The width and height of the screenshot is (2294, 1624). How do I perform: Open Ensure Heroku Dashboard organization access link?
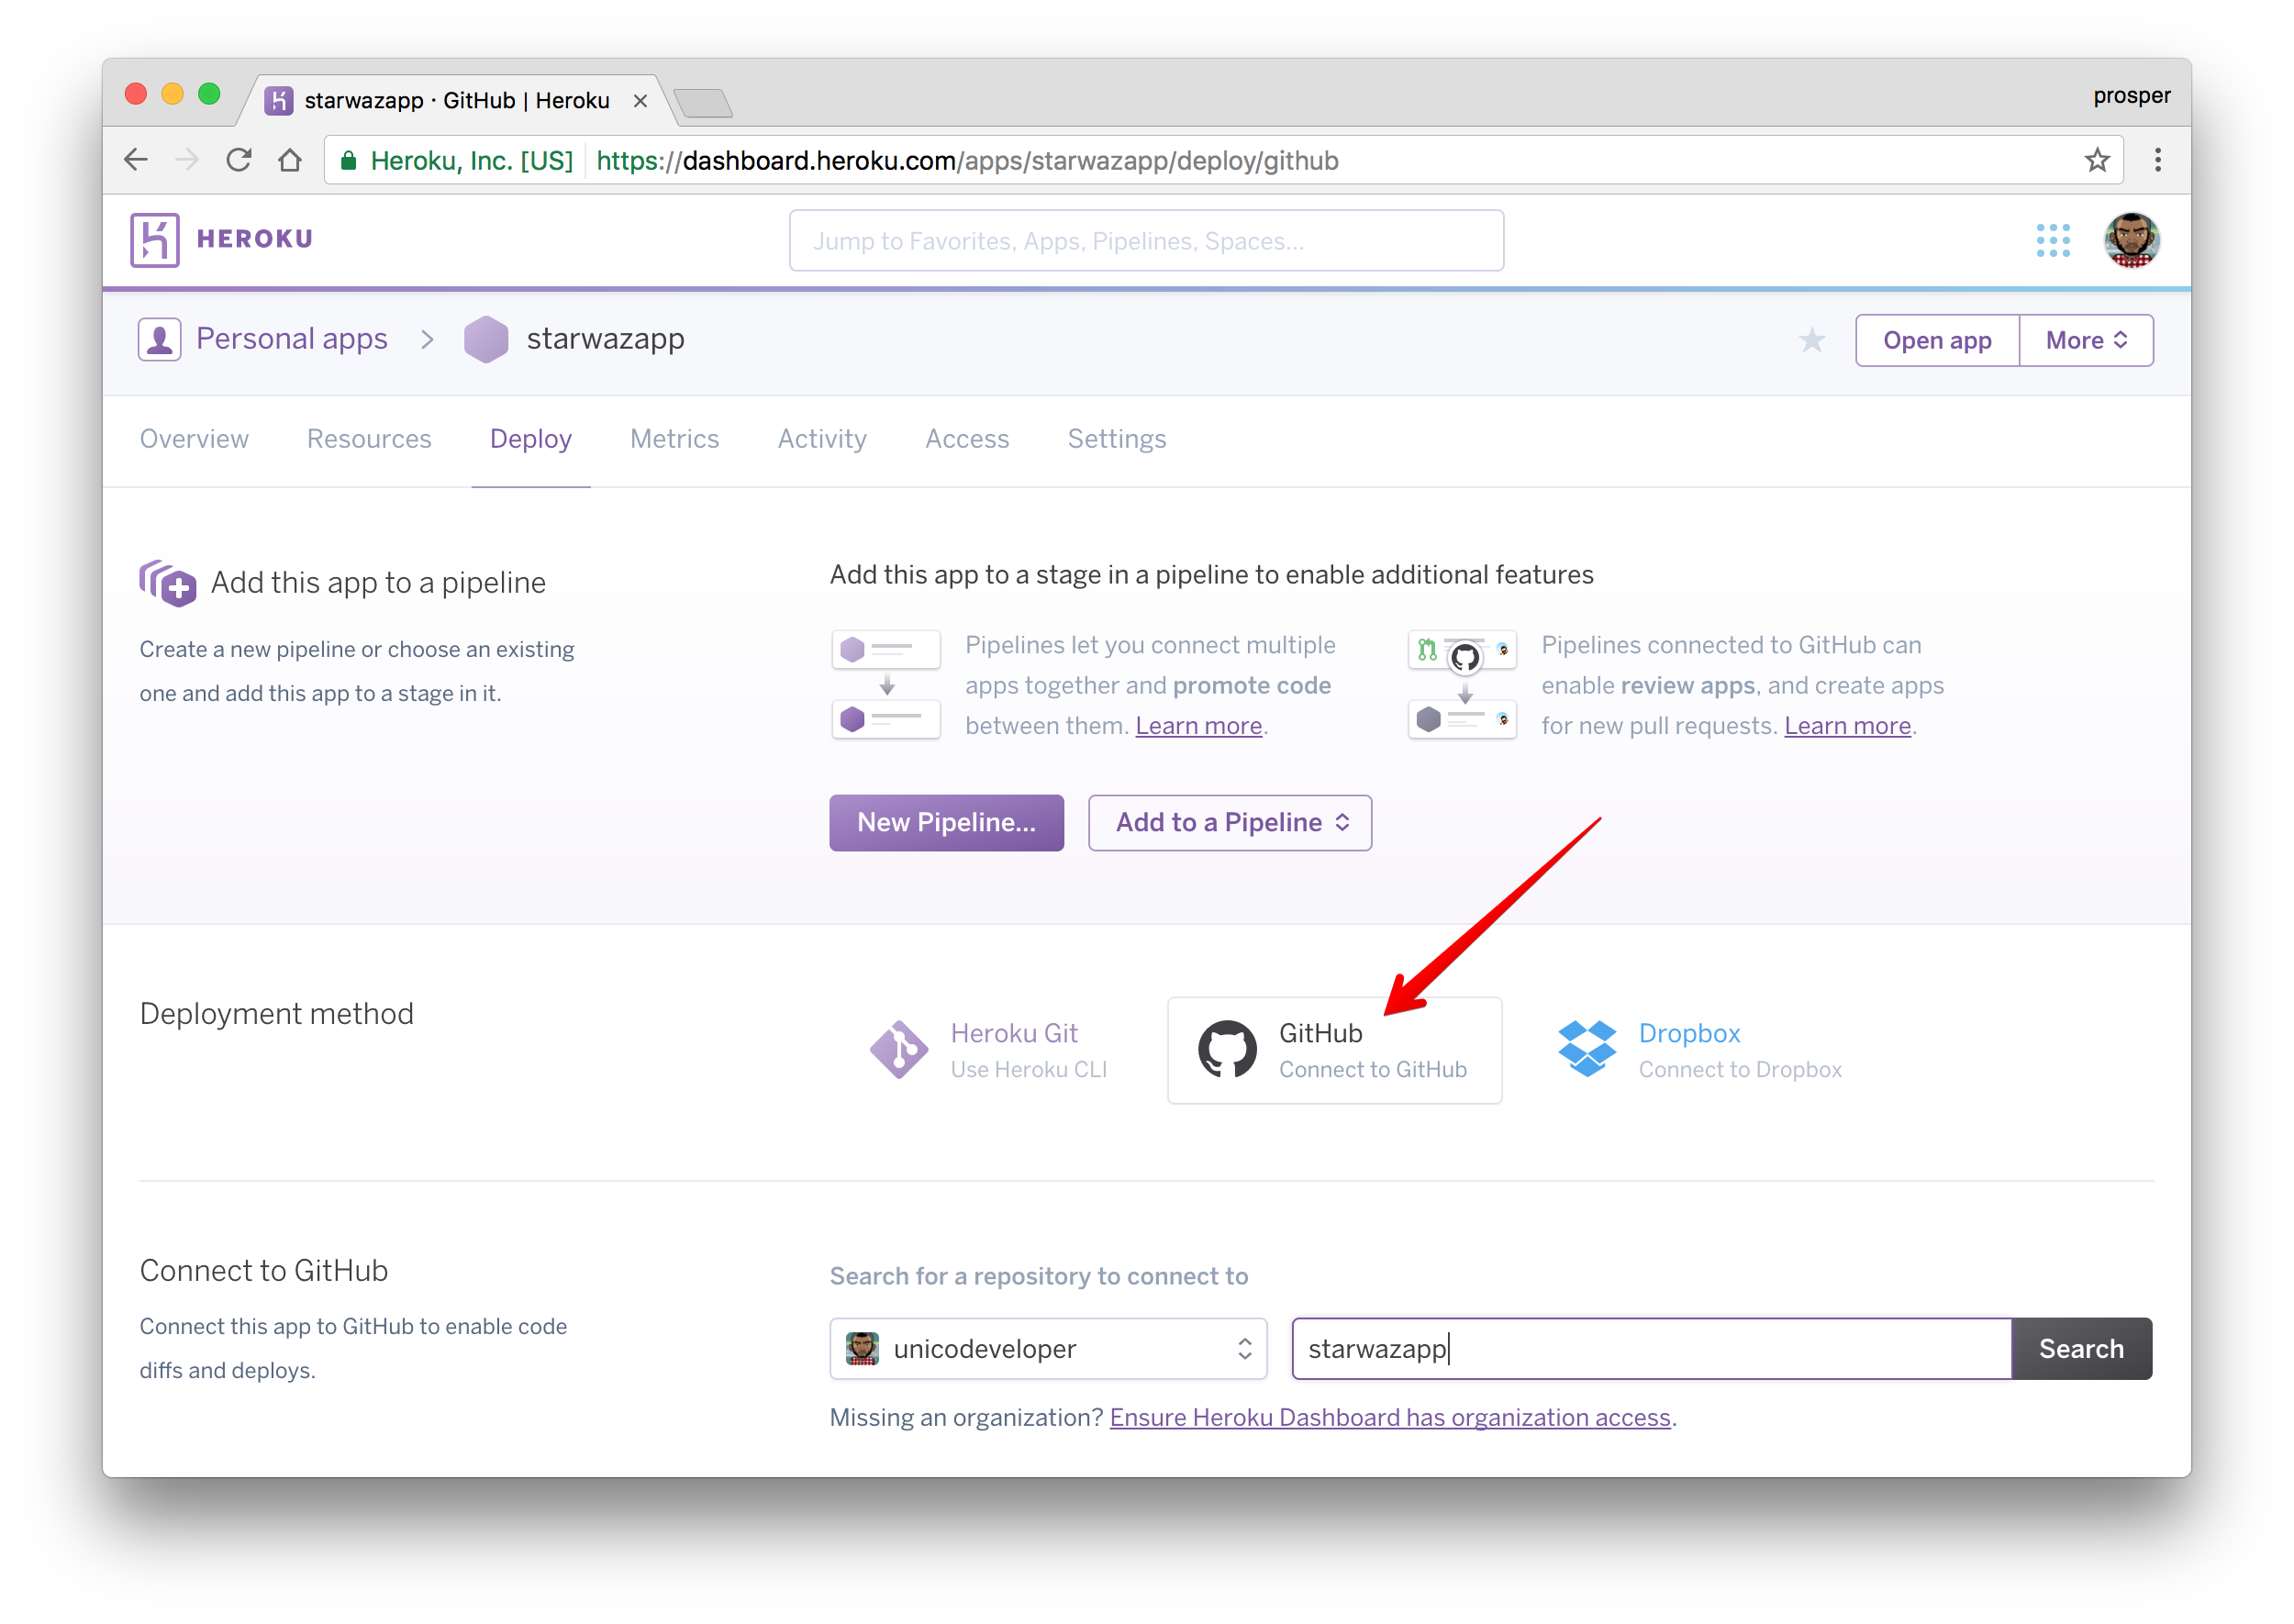(1389, 1418)
